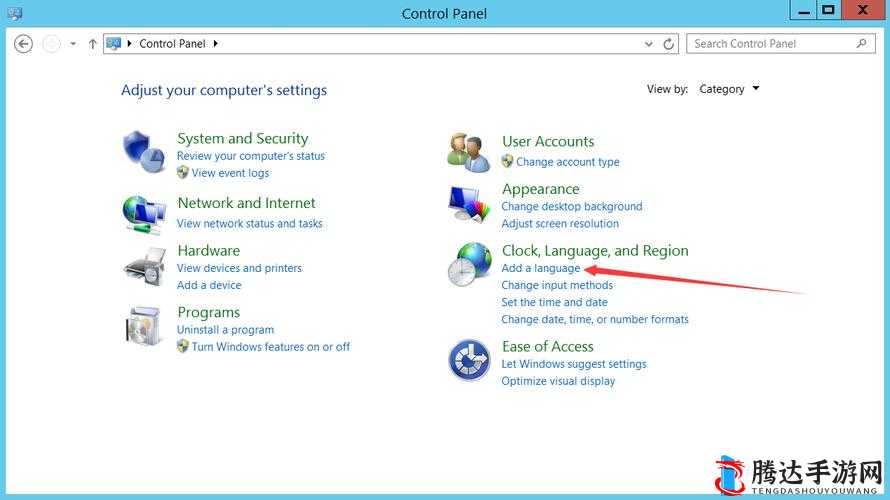This screenshot has width=890, height=500.
Task: Open the Programs disc box icon
Action: (143, 326)
